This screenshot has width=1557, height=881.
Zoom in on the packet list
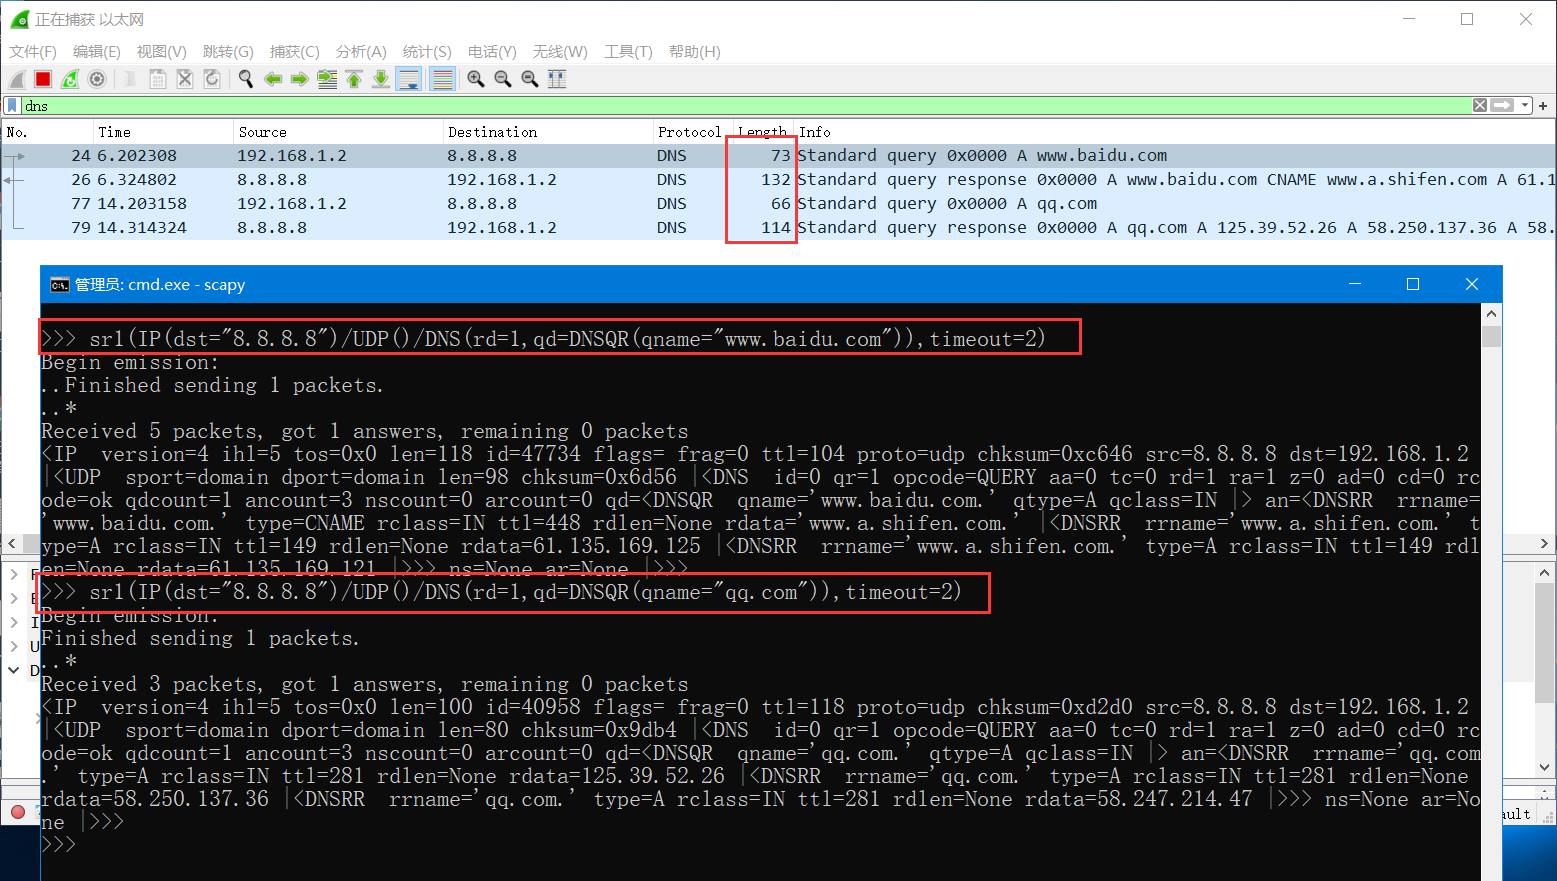pos(475,79)
